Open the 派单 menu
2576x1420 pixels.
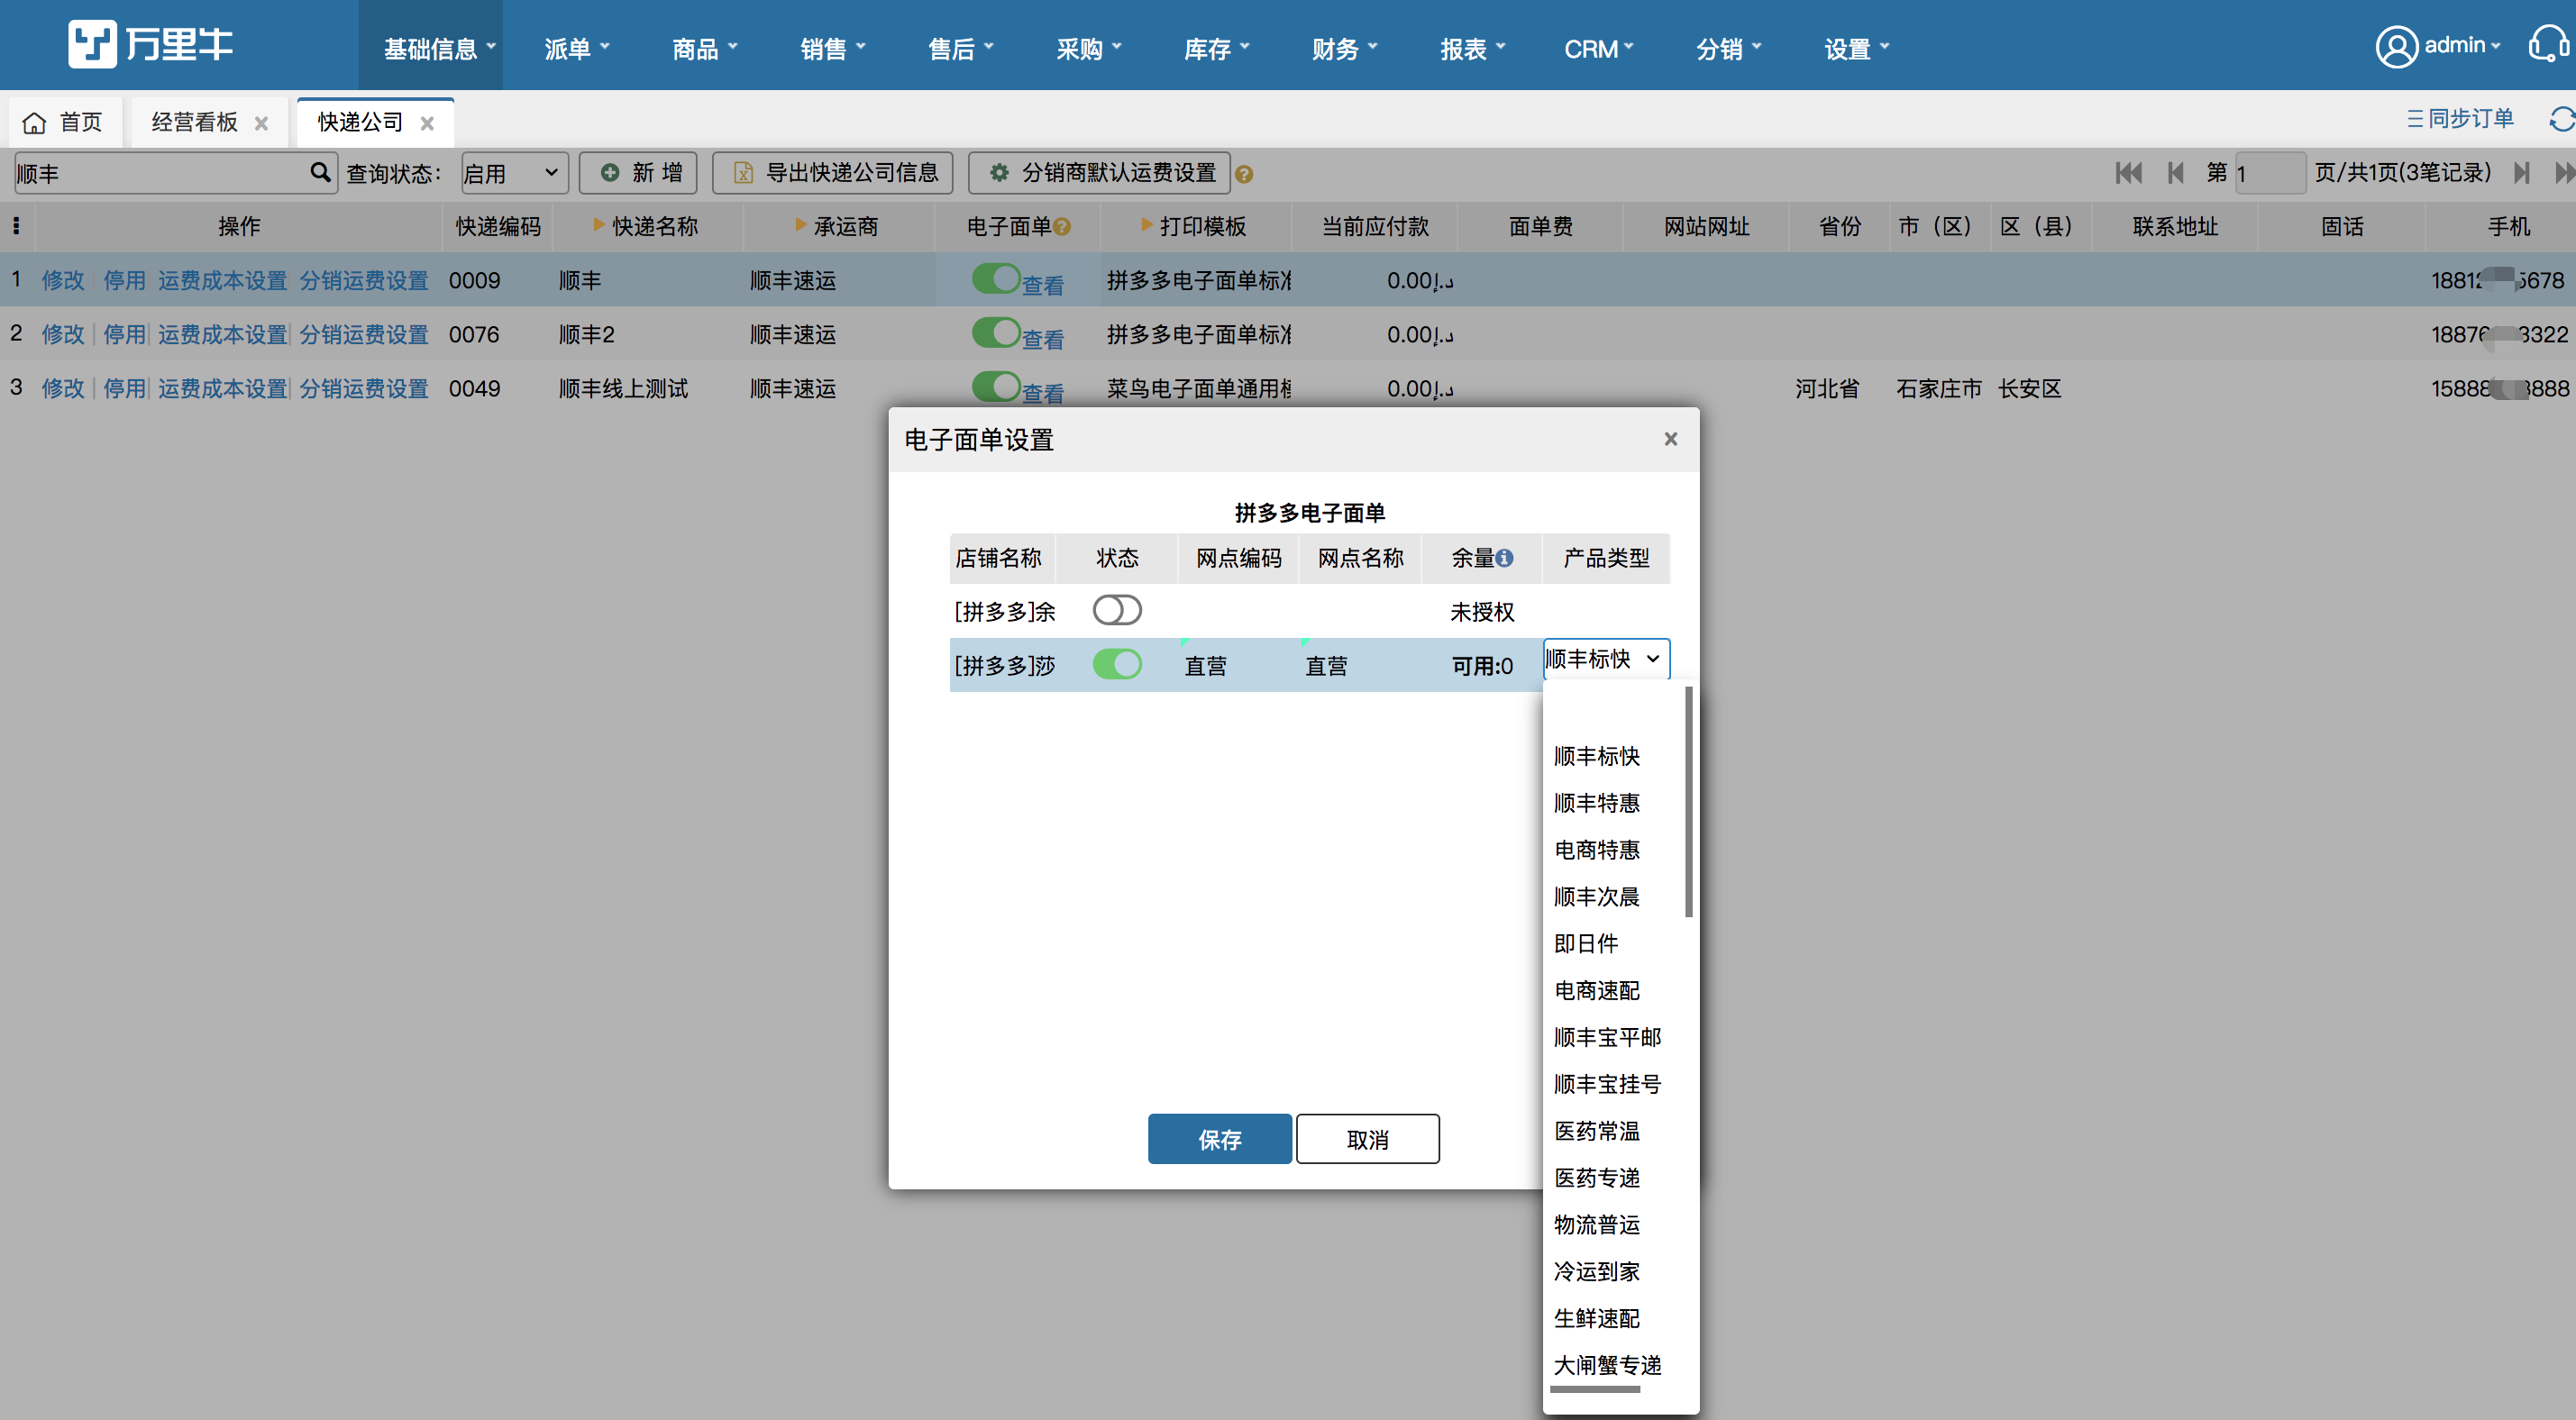coord(577,49)
